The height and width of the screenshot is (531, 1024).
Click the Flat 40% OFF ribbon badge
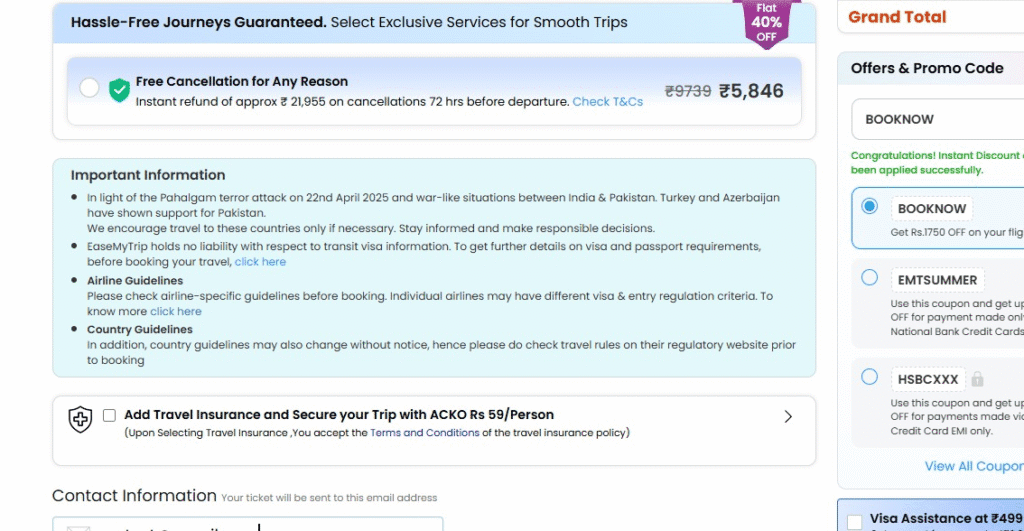point(766,23)
